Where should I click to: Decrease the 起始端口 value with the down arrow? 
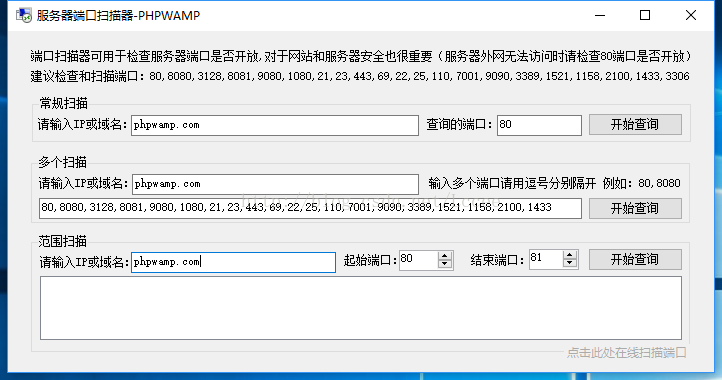click(444, 265)
